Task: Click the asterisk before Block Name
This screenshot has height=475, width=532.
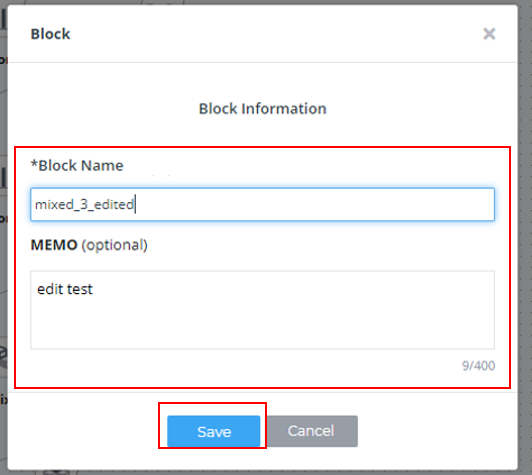Action: [34, 164]
